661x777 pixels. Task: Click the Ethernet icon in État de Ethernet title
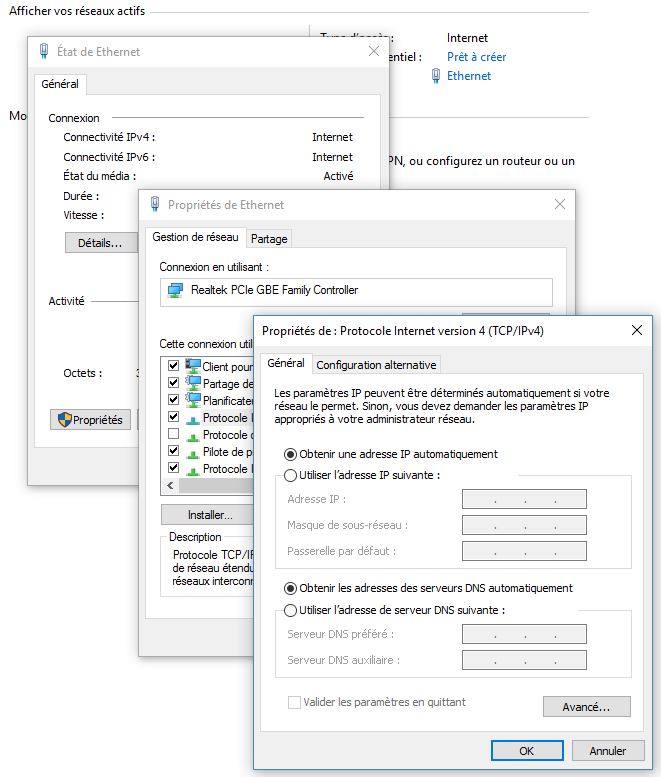pos(44,51)
